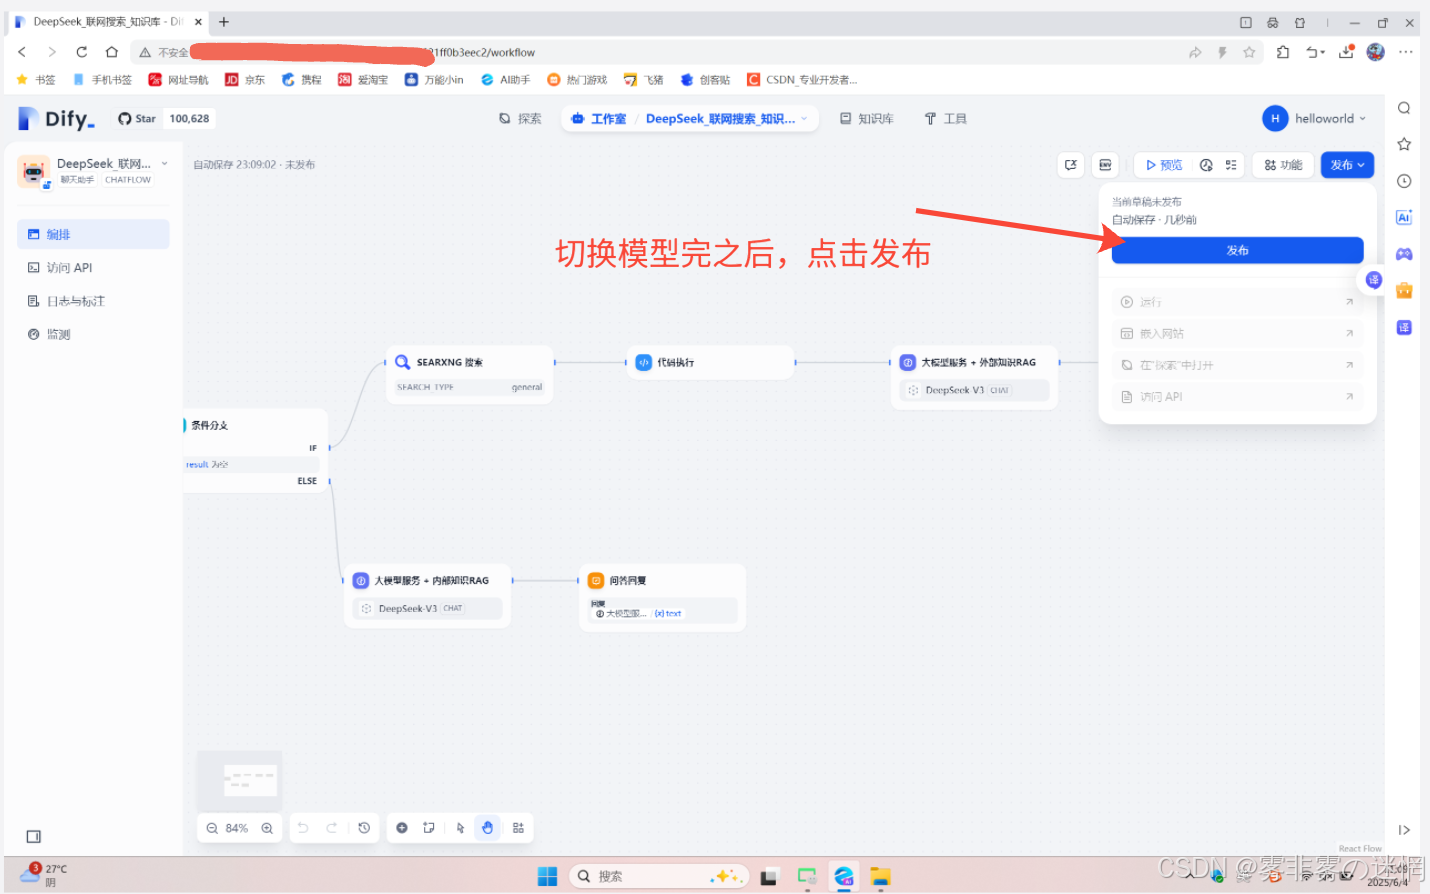The height and width of the screenshot is (894, 1430).
Task: Go to the 工作室 studio tab
Action: pos(598,119)
